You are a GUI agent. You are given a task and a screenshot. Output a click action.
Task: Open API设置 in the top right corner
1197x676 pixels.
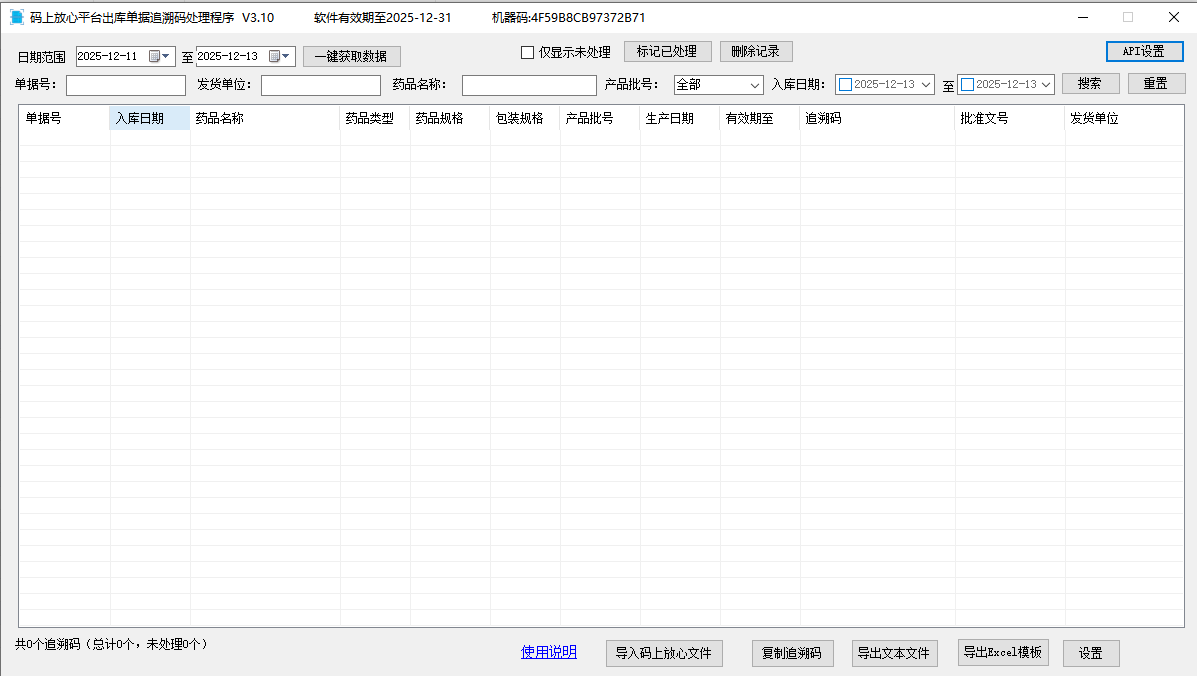point(1144,51)
